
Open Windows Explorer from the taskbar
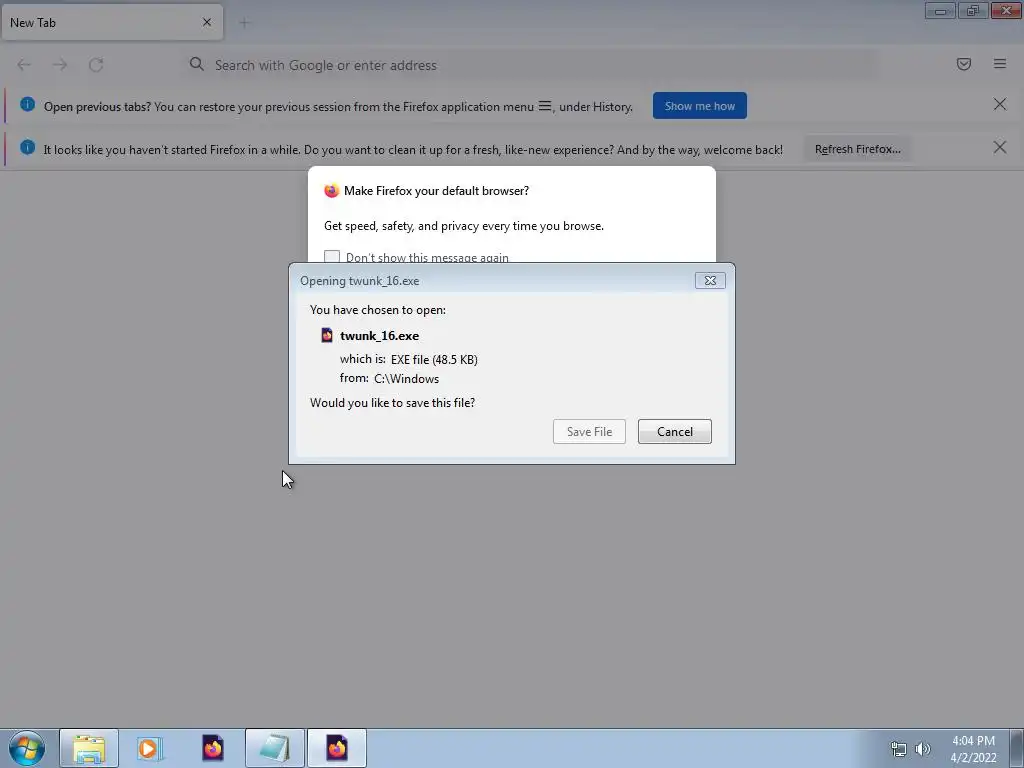(x=89, y=748)
